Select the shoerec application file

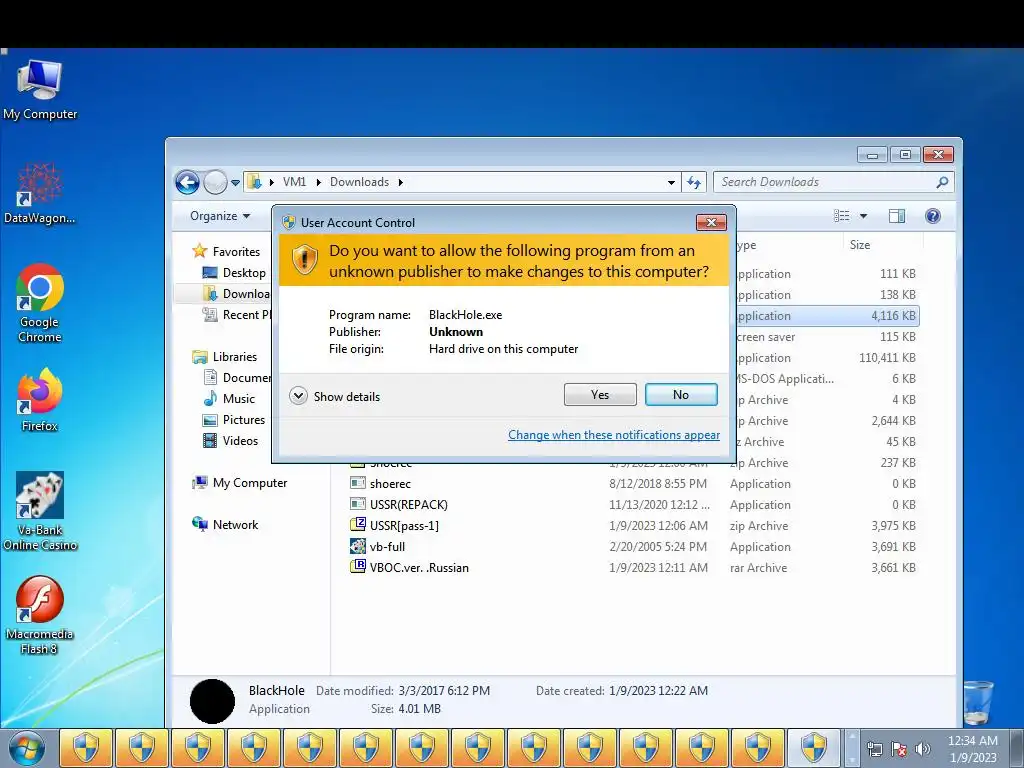(x=390, y=484)
